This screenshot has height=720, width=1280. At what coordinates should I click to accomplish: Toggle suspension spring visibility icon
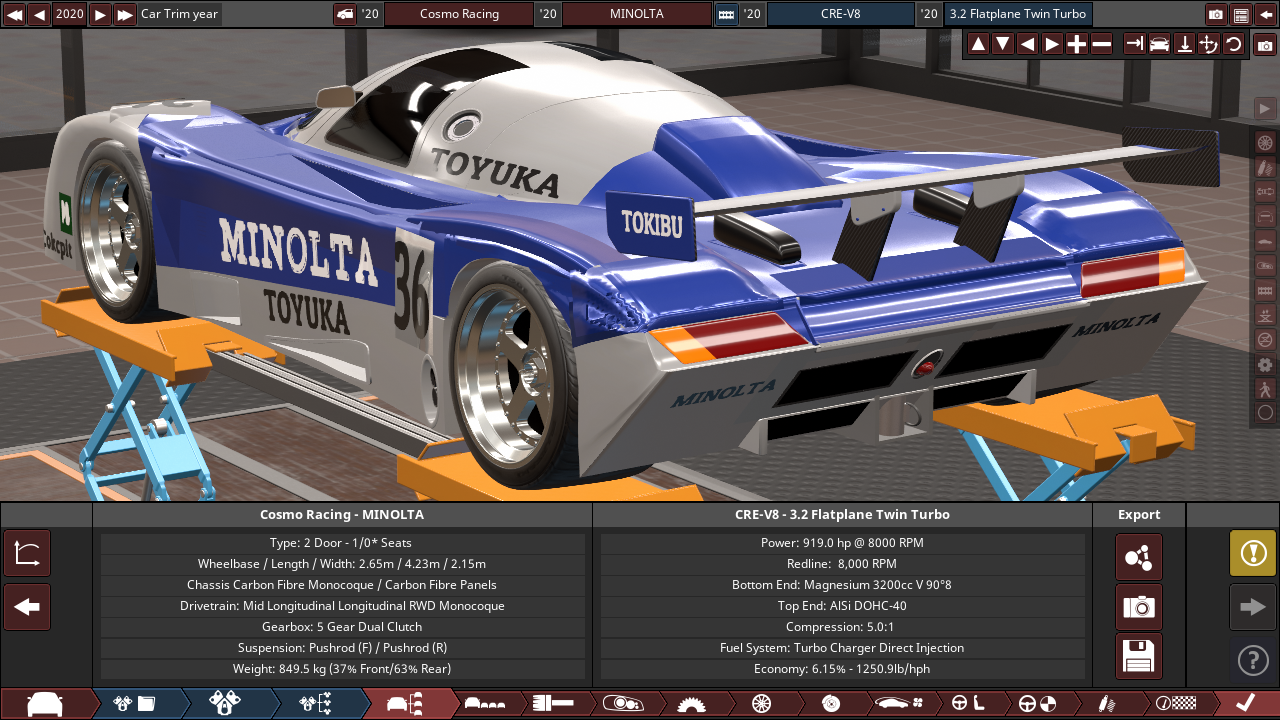click(1265, 167)
